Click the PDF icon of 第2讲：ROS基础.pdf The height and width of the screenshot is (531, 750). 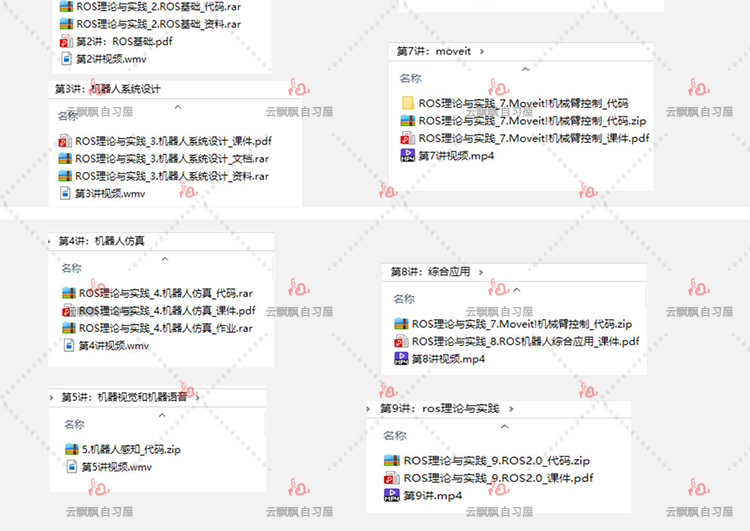point(66,42)
